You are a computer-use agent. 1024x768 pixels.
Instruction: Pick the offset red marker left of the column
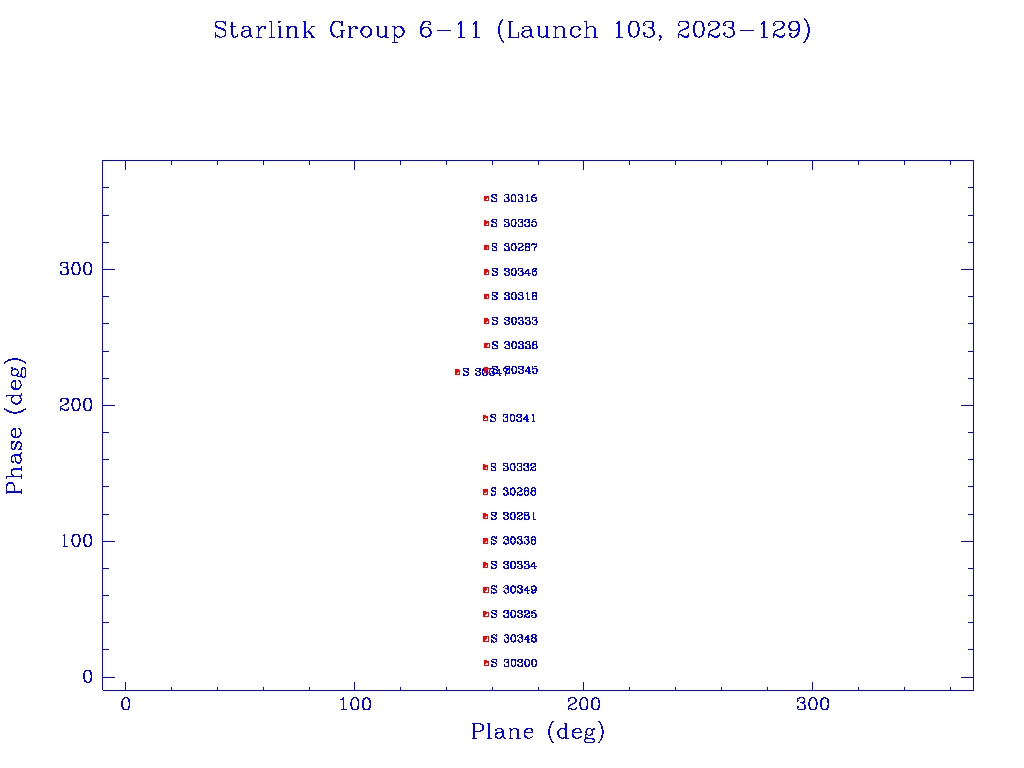coord(457,372)
